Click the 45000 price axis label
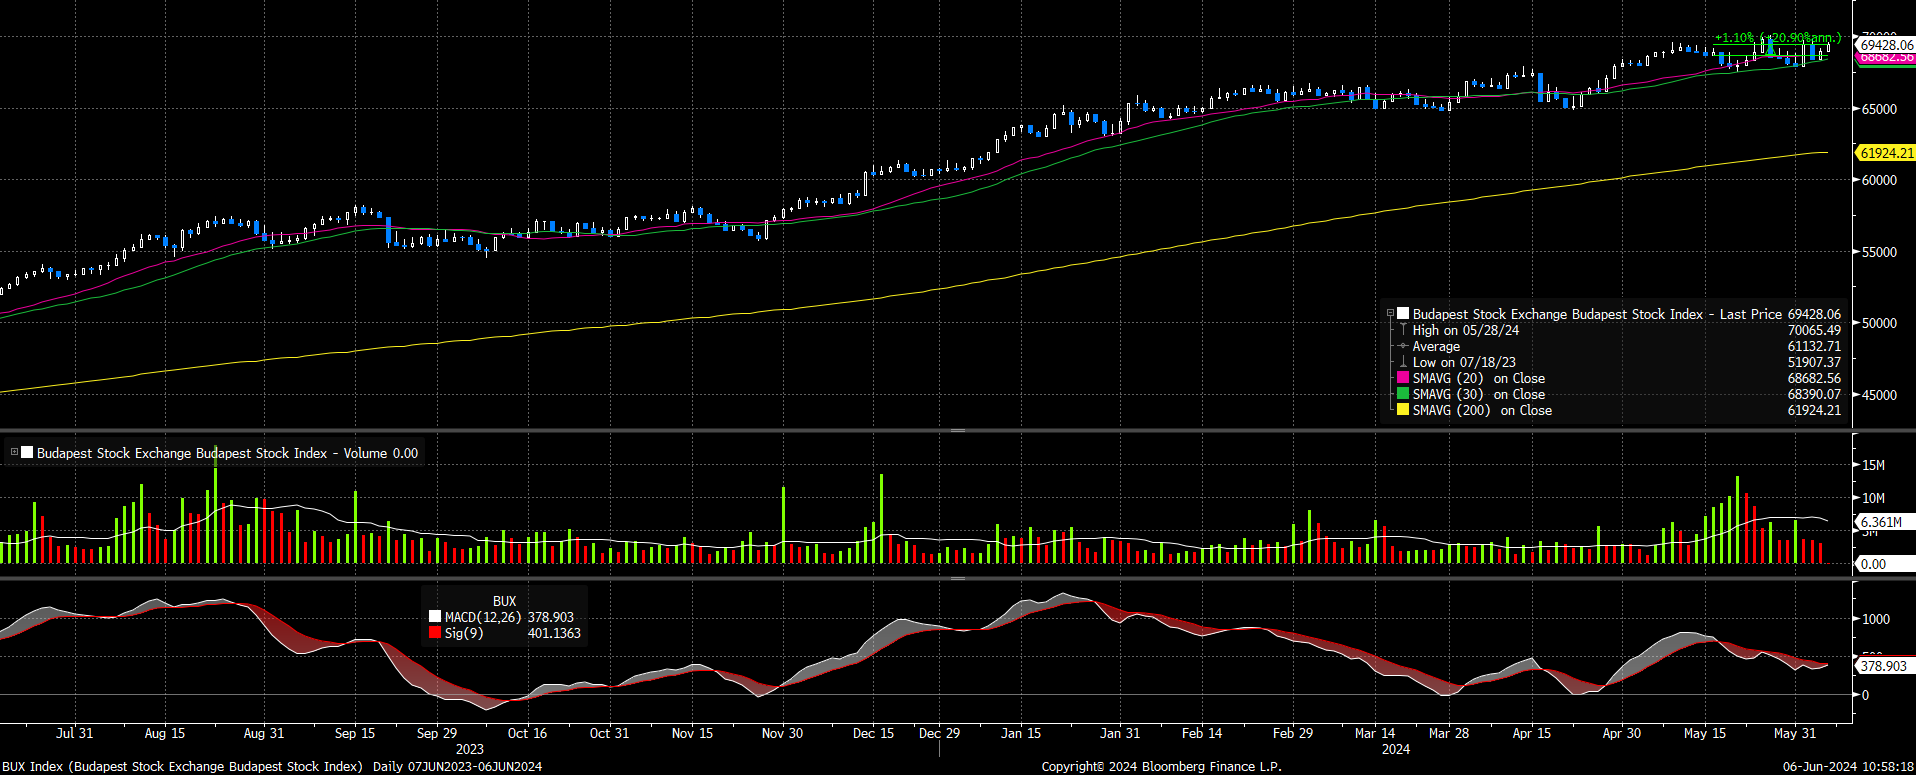 [1879, 395]
